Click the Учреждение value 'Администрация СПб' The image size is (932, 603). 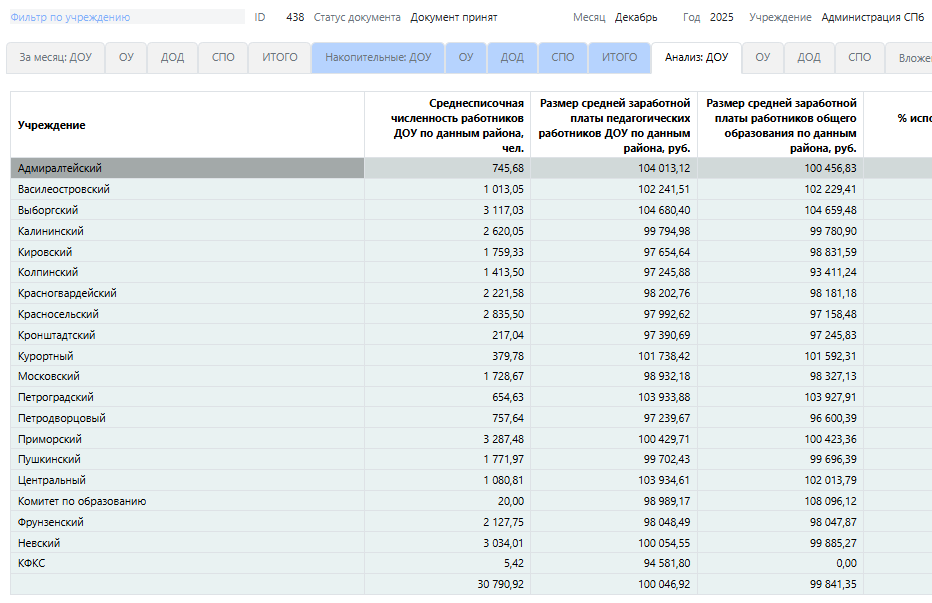point(872,17)
